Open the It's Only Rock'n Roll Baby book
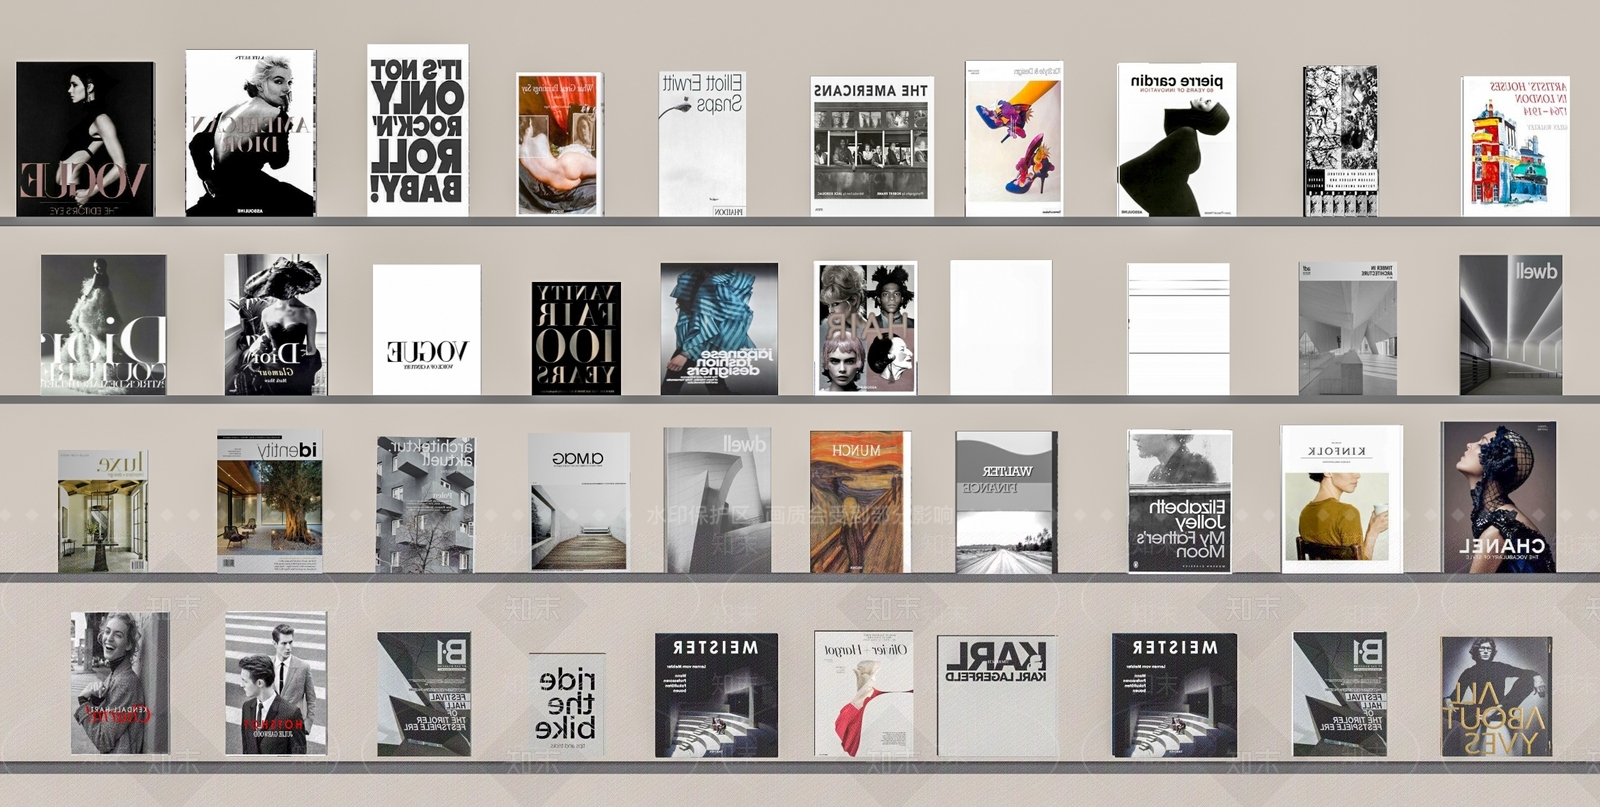This screenshot has height=807, width=1600. point(417,130)
